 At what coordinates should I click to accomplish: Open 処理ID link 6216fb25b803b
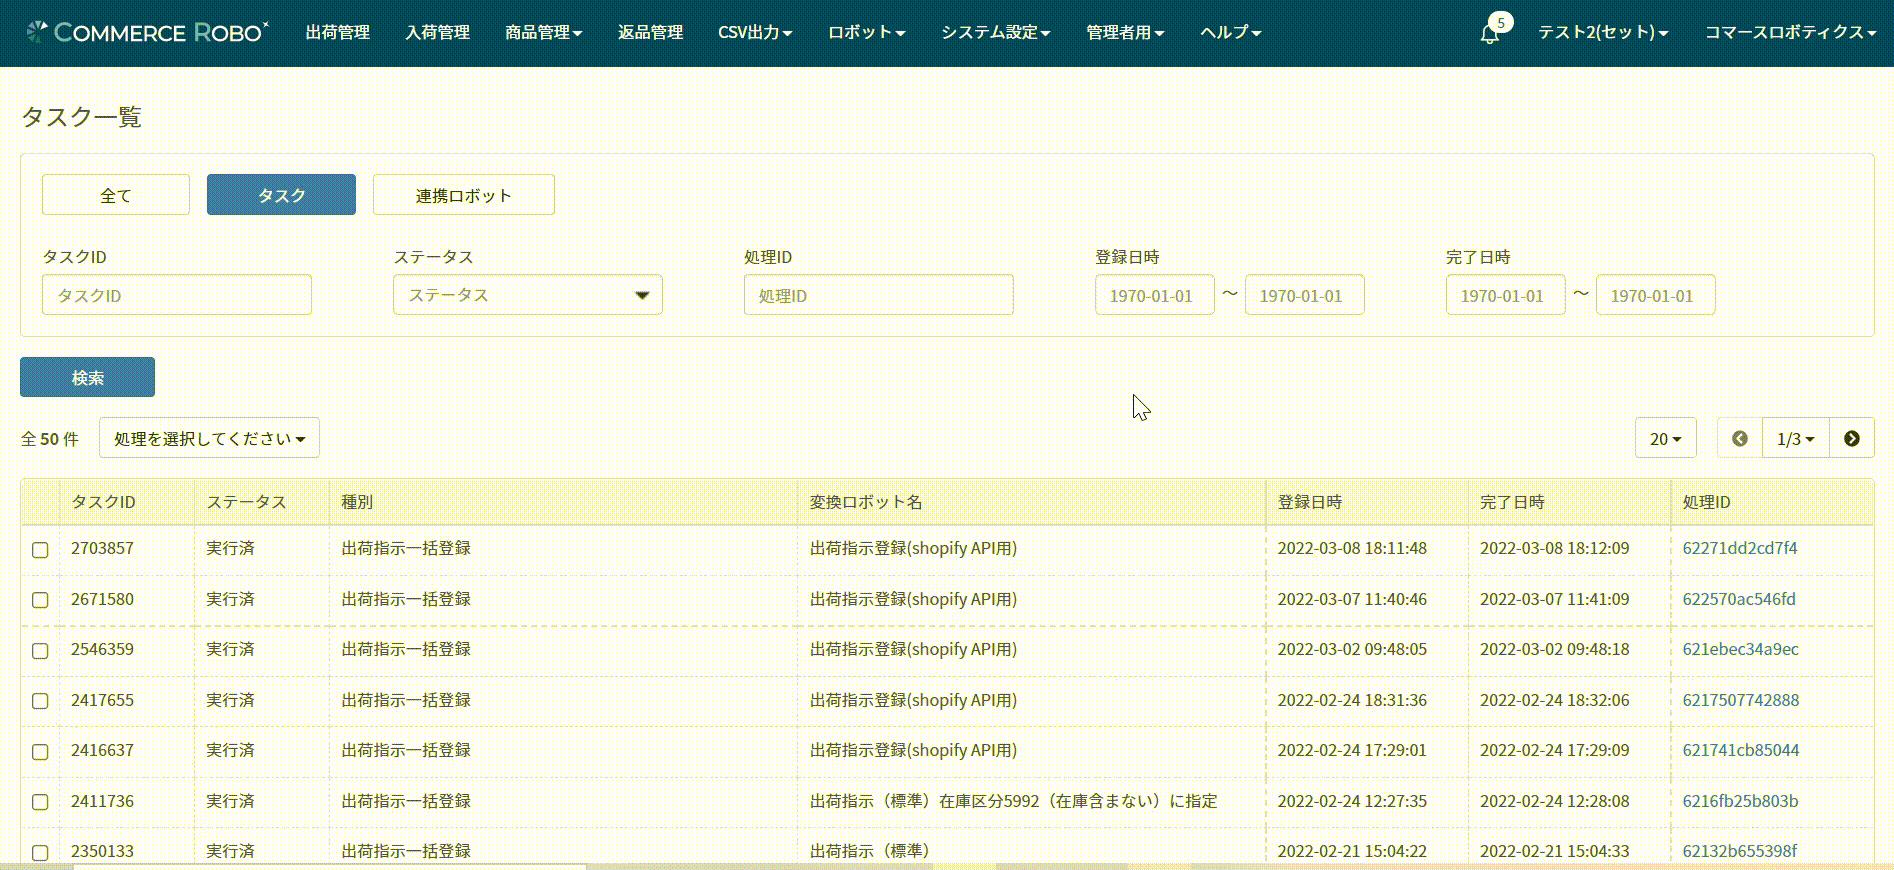(1740, 801)
